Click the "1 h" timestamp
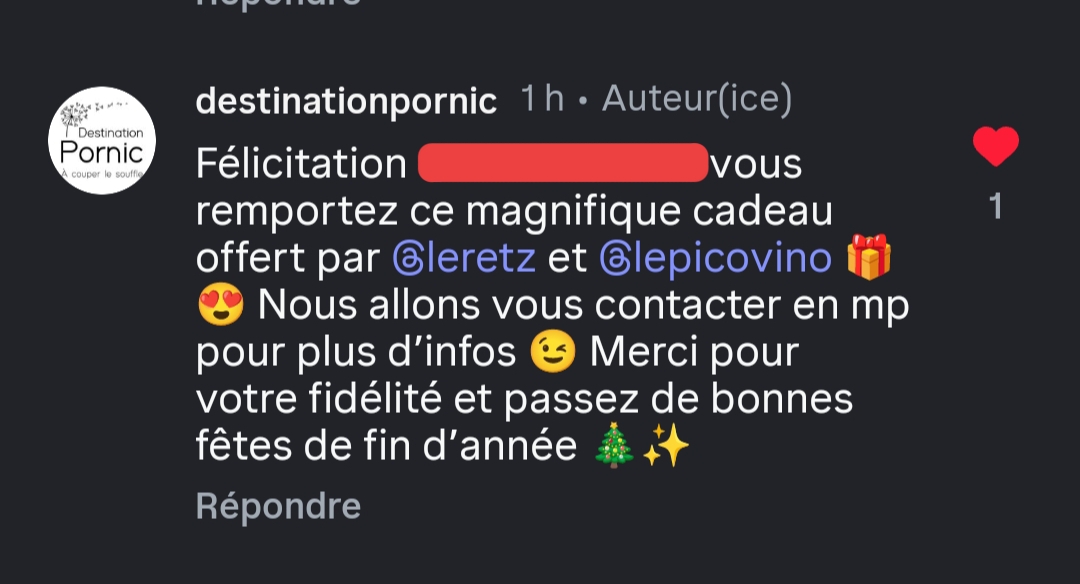Screen dimensions: 1080x584 [x=542, y=100]
